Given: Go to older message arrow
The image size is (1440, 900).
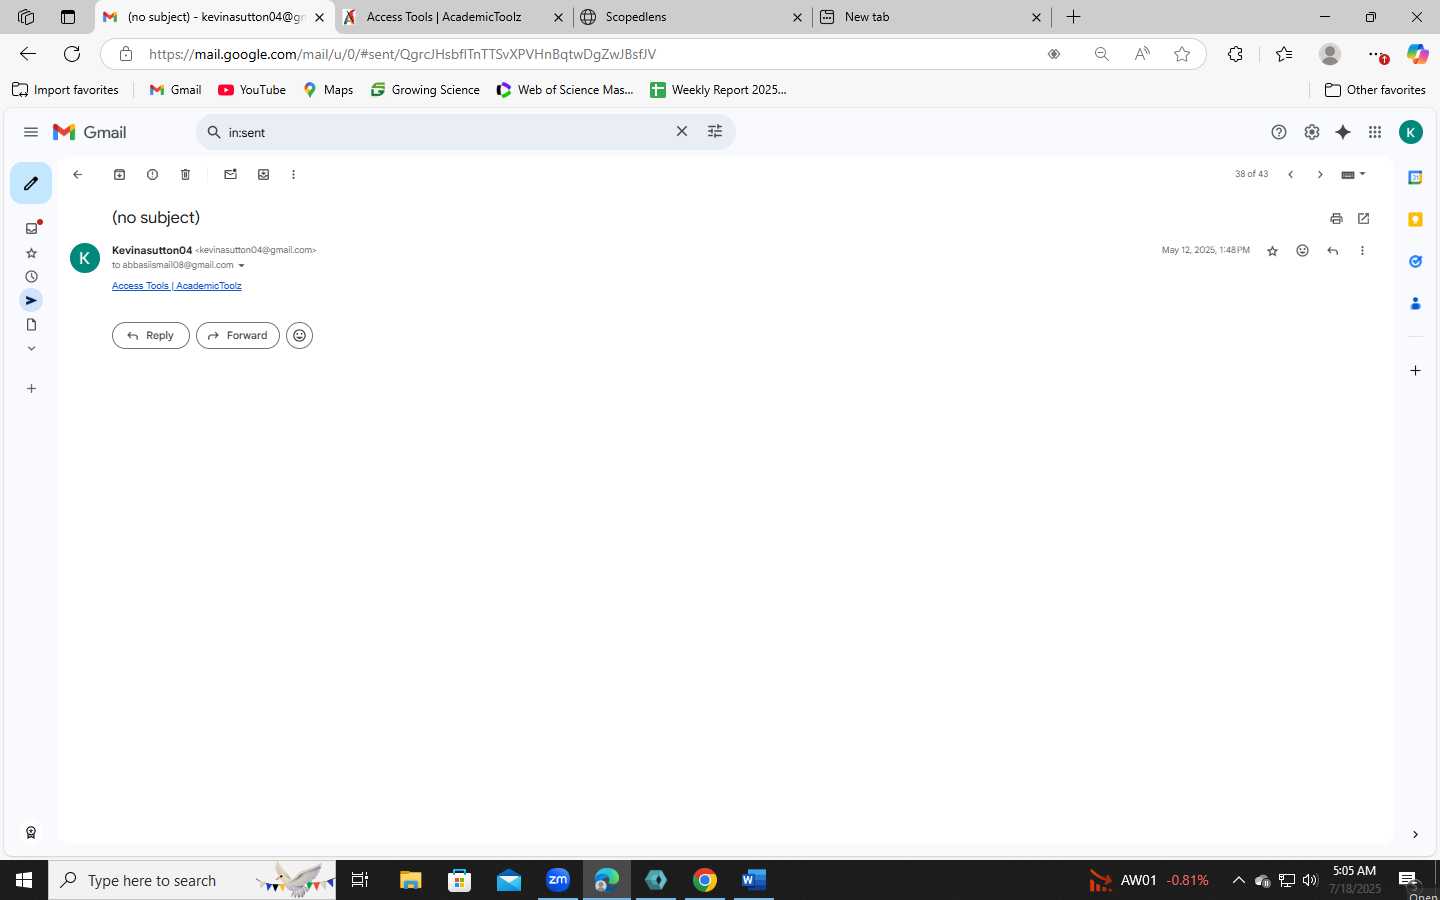Looking at the screenshot, I should (1320, 175).
